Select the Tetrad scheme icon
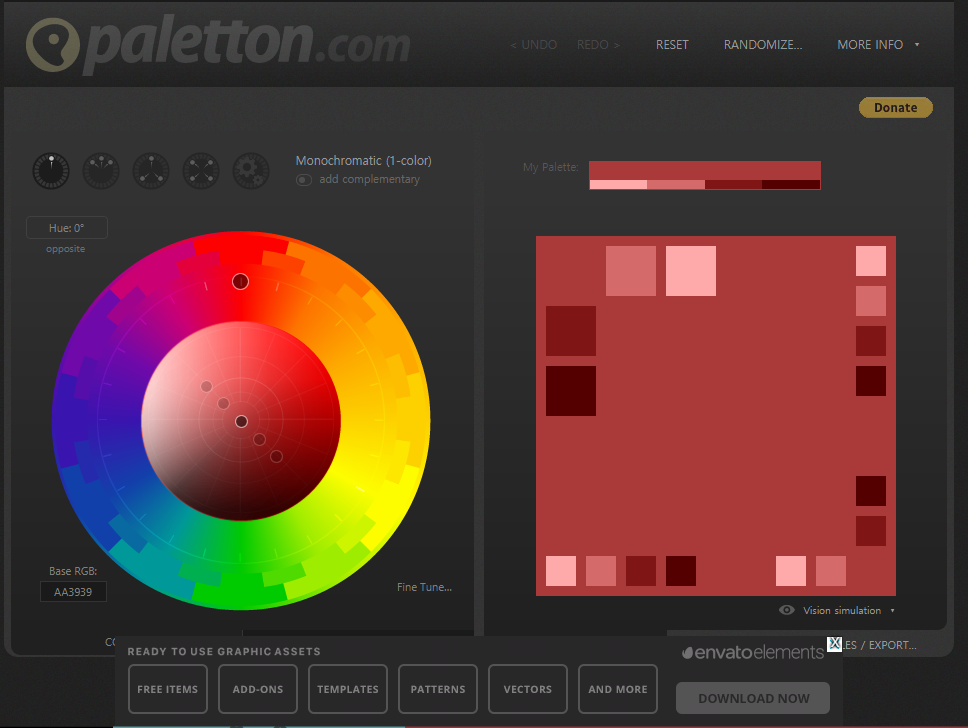Viewport: 968px width, 728px height. click(x=201, y=171)
